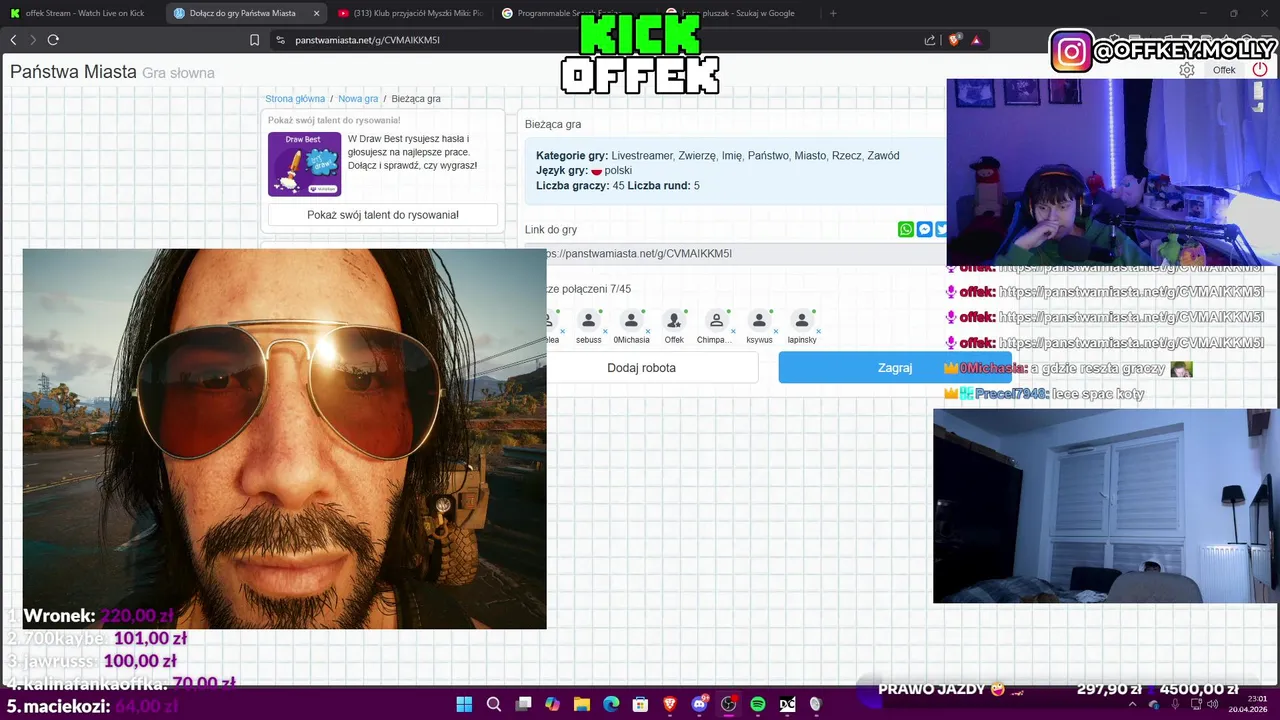
Task: Open the taskbar clock showing 23:01
Action: pyautogui.click(x=1246, y=704)
